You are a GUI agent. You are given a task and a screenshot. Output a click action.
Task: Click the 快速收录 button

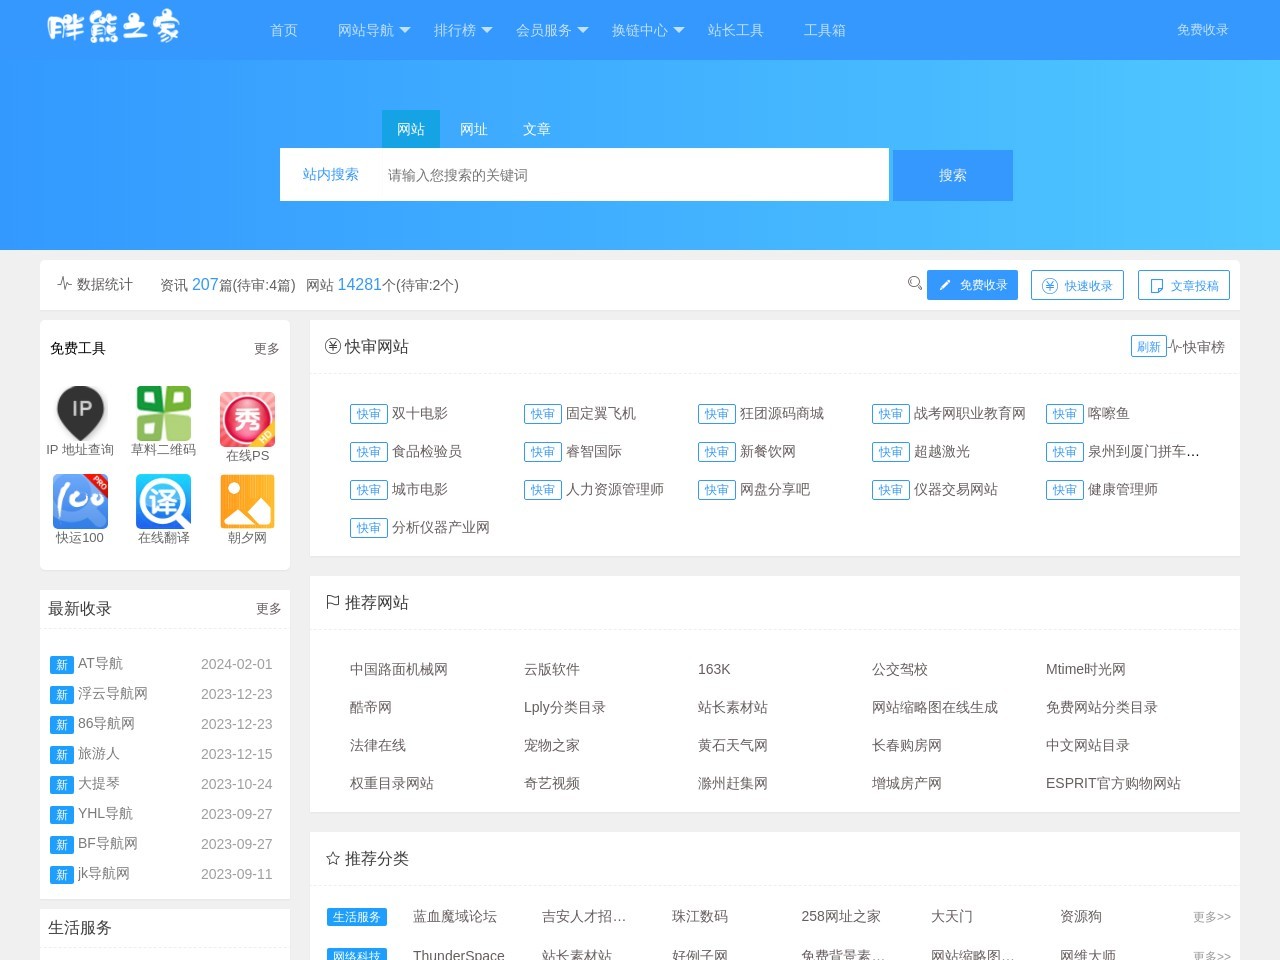coord(1077,285)
